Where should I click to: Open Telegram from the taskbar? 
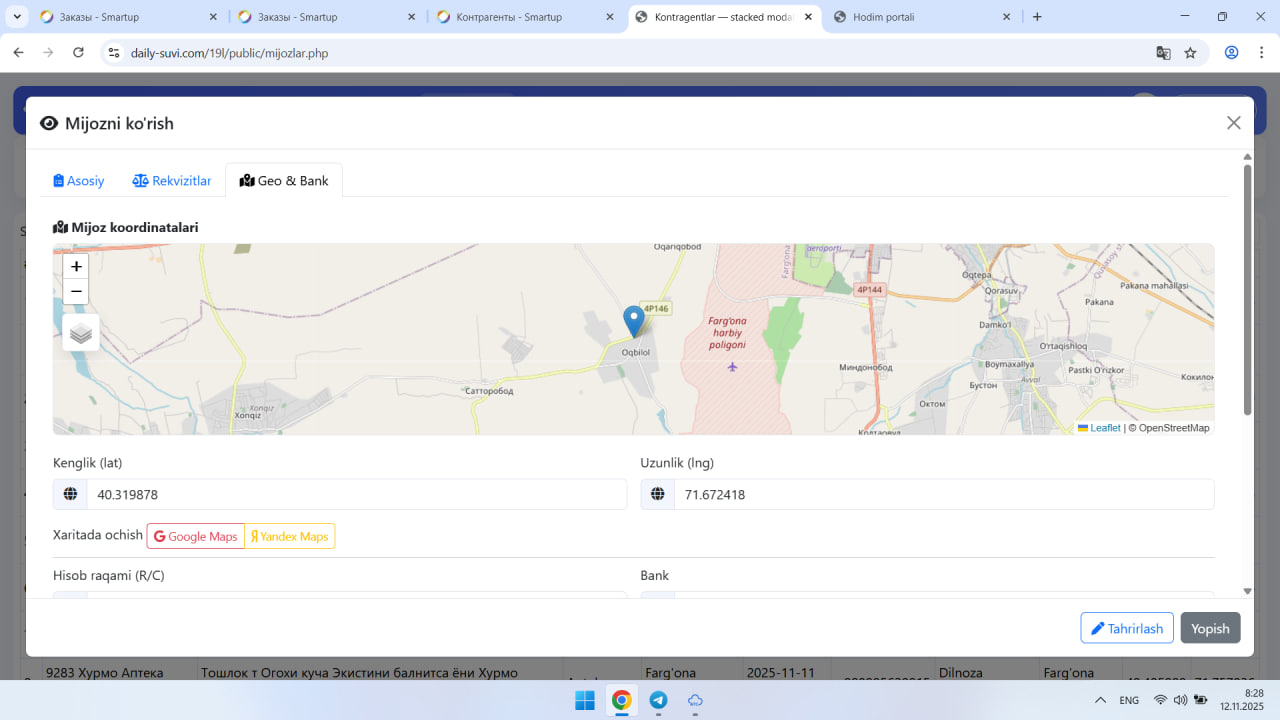[x=658, y=700]
